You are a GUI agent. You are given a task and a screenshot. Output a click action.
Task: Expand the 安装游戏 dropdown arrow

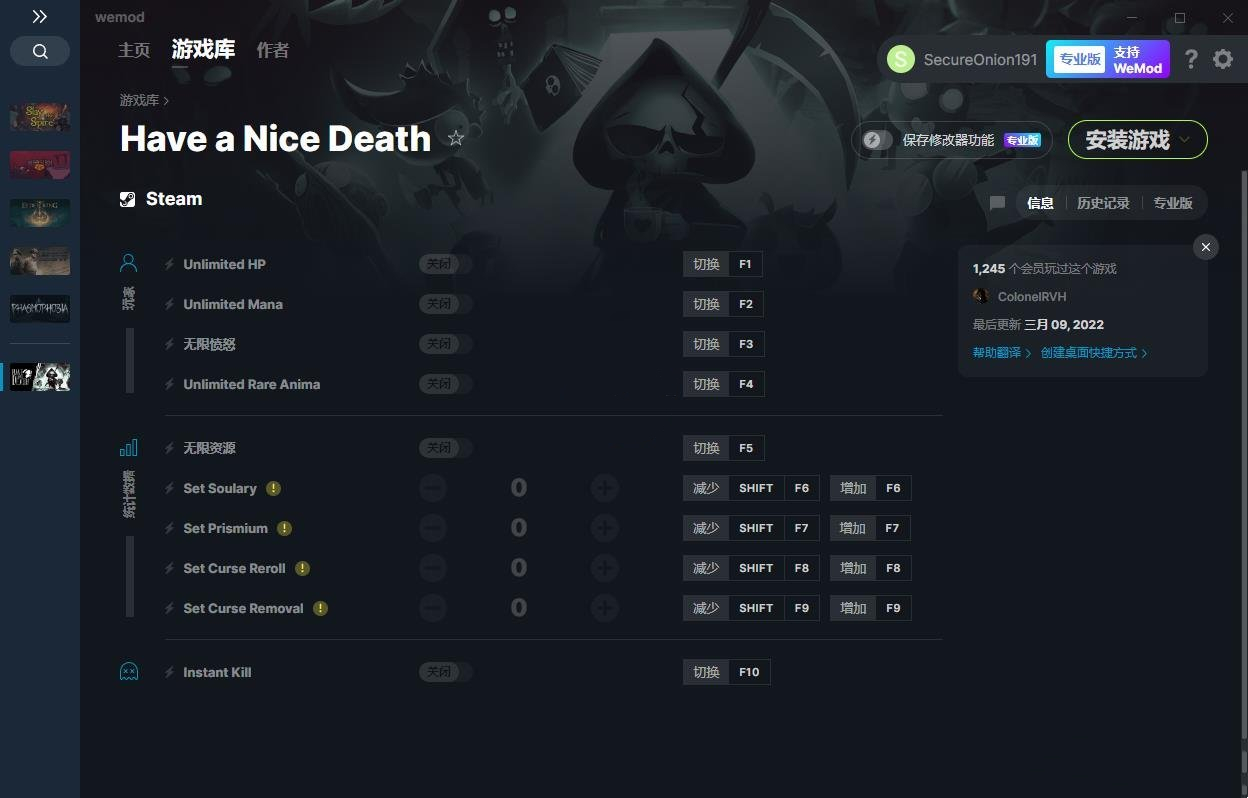[x=1185, y=140]
